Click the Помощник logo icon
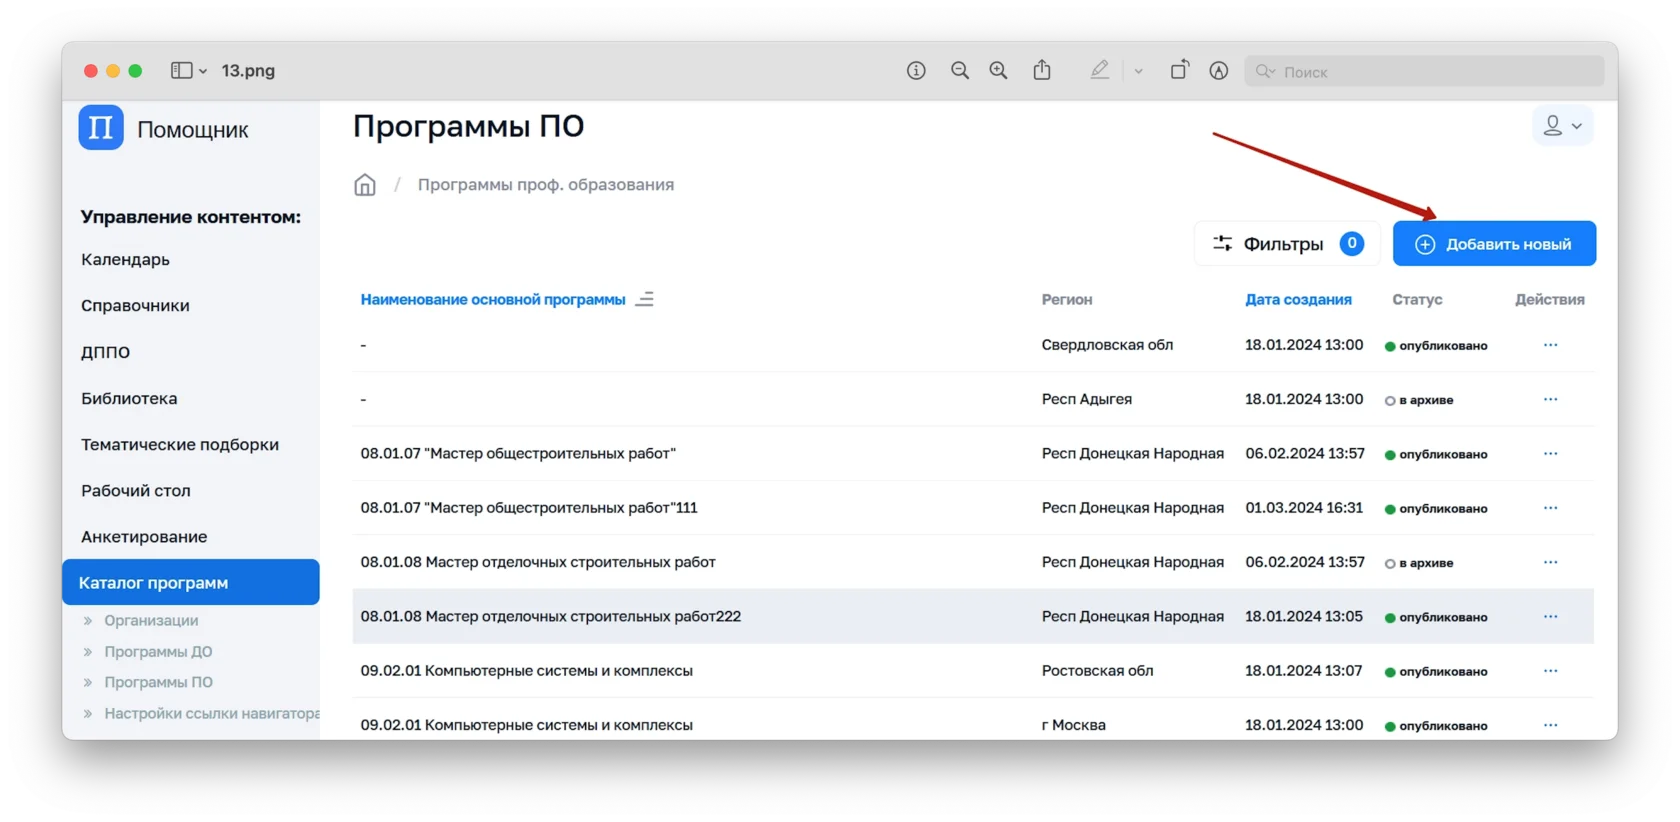This screenshot has height=822, width=1680. pos(101,128)
